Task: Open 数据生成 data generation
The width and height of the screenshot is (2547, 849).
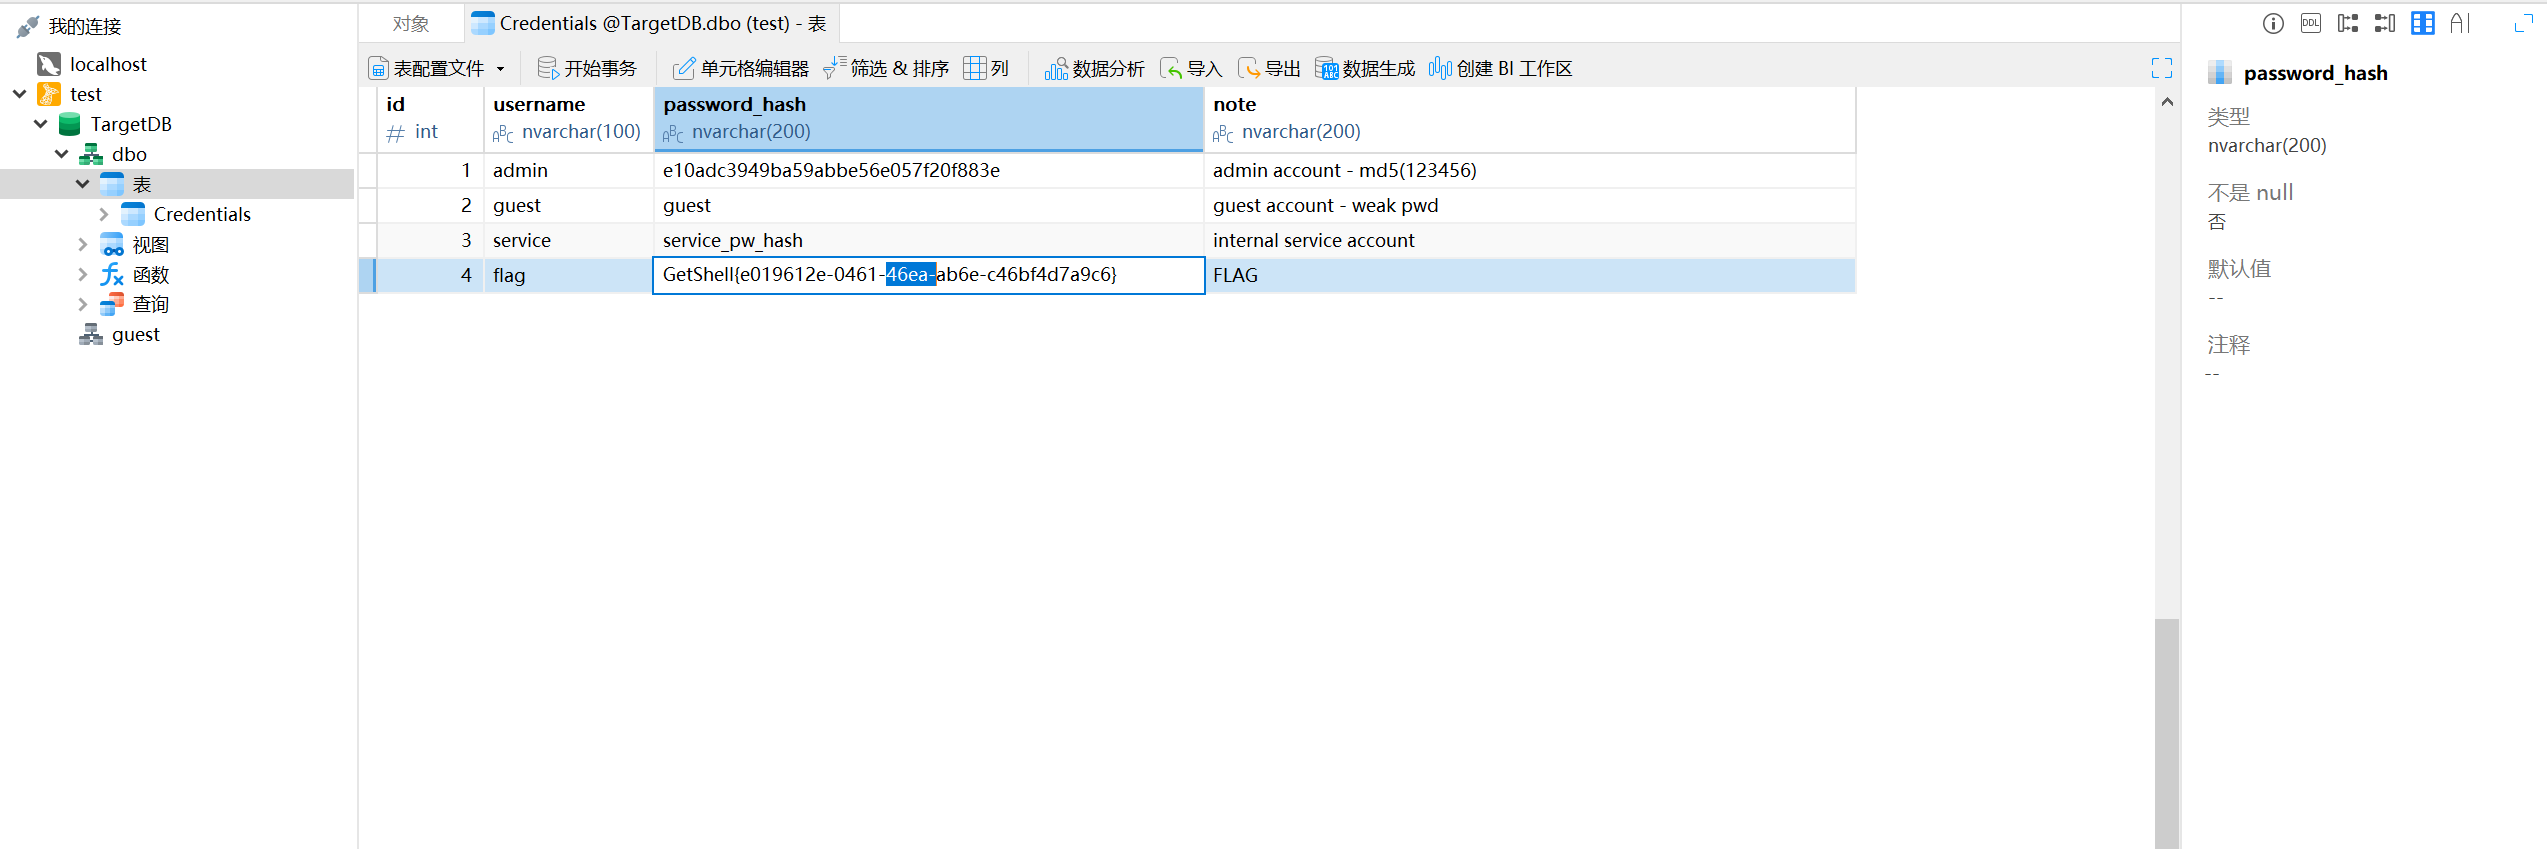Action: click(x=1365, y=68)
